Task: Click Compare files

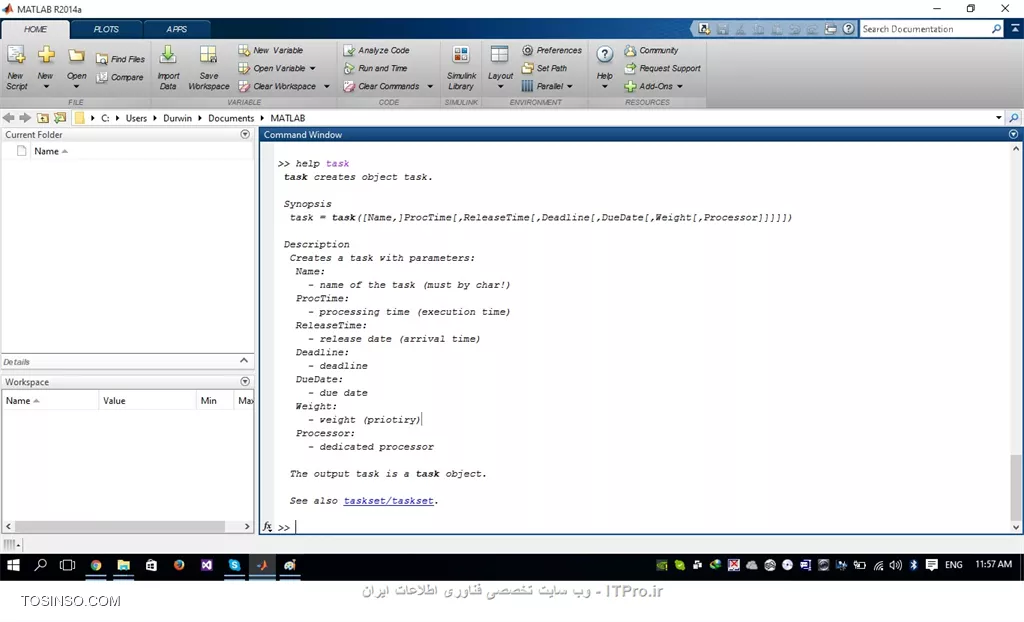Action: [120, 77]
